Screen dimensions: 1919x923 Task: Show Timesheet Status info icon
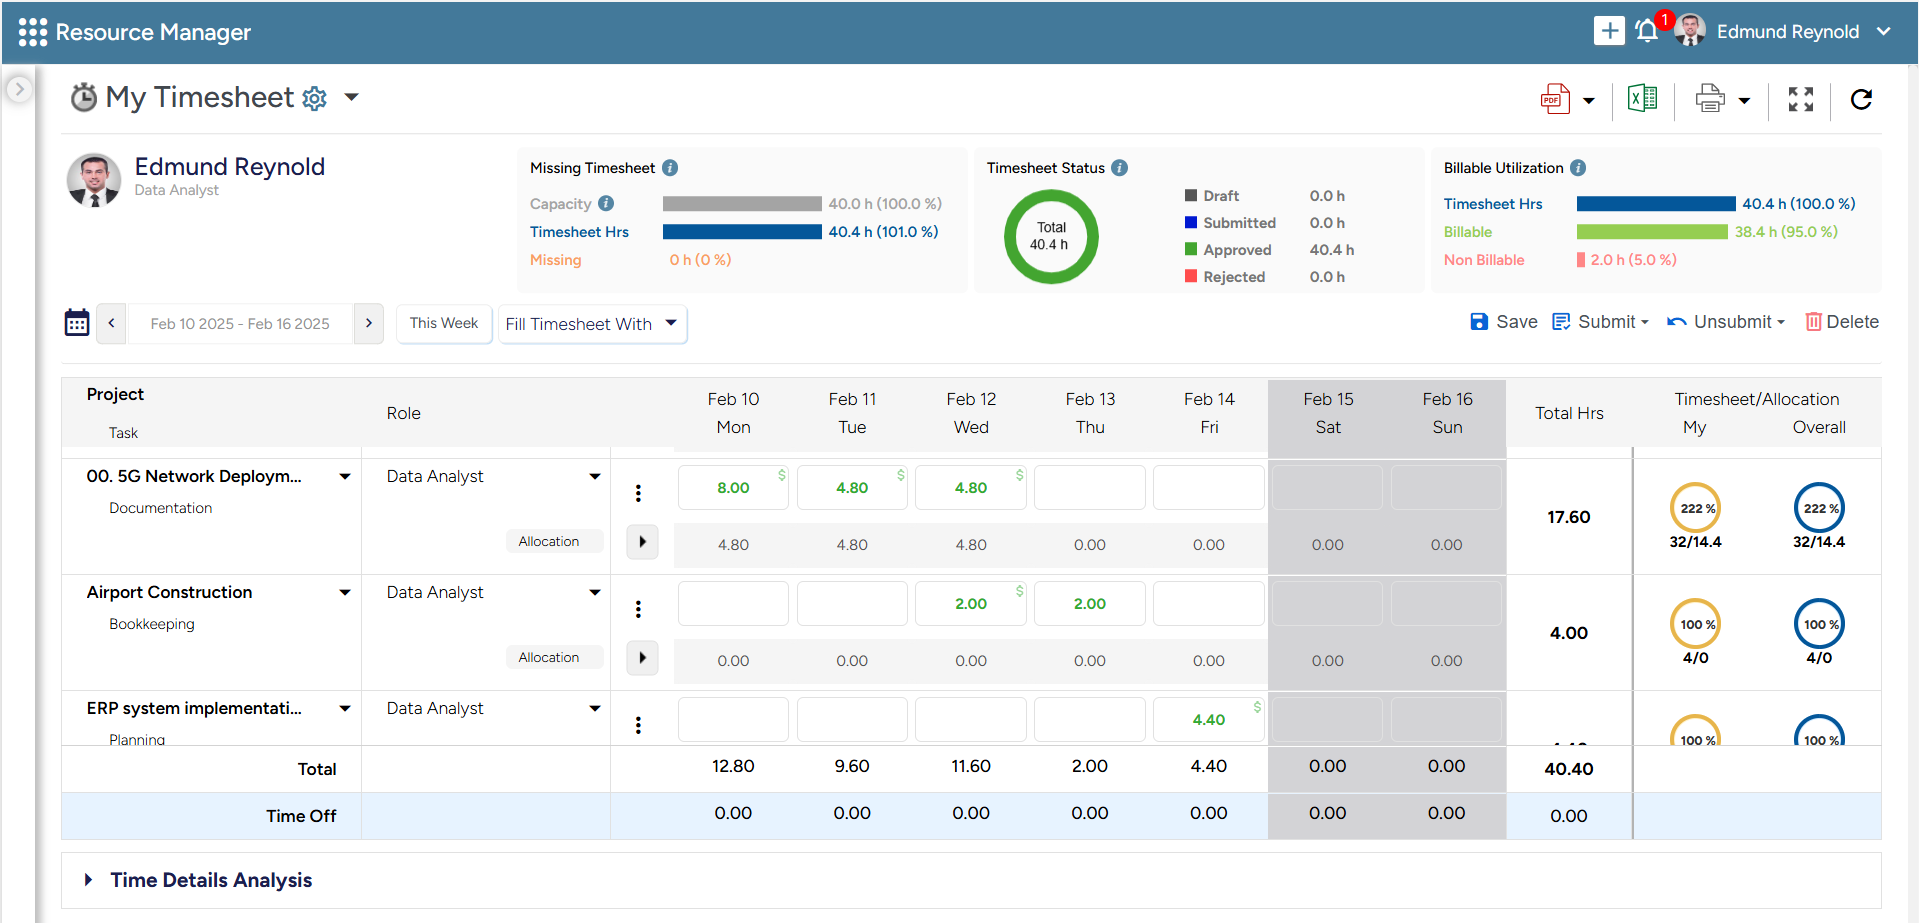tap(1120, 168)
